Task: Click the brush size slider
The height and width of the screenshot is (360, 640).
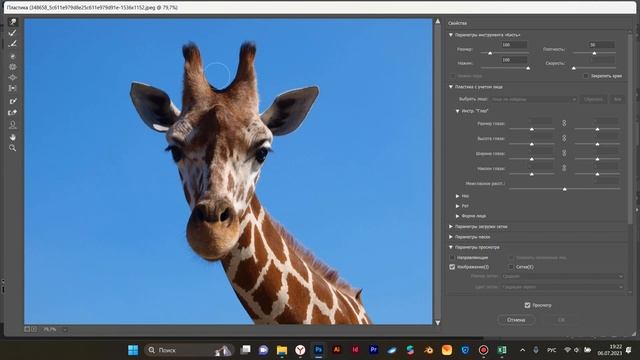Action: [x=505, y=53]
